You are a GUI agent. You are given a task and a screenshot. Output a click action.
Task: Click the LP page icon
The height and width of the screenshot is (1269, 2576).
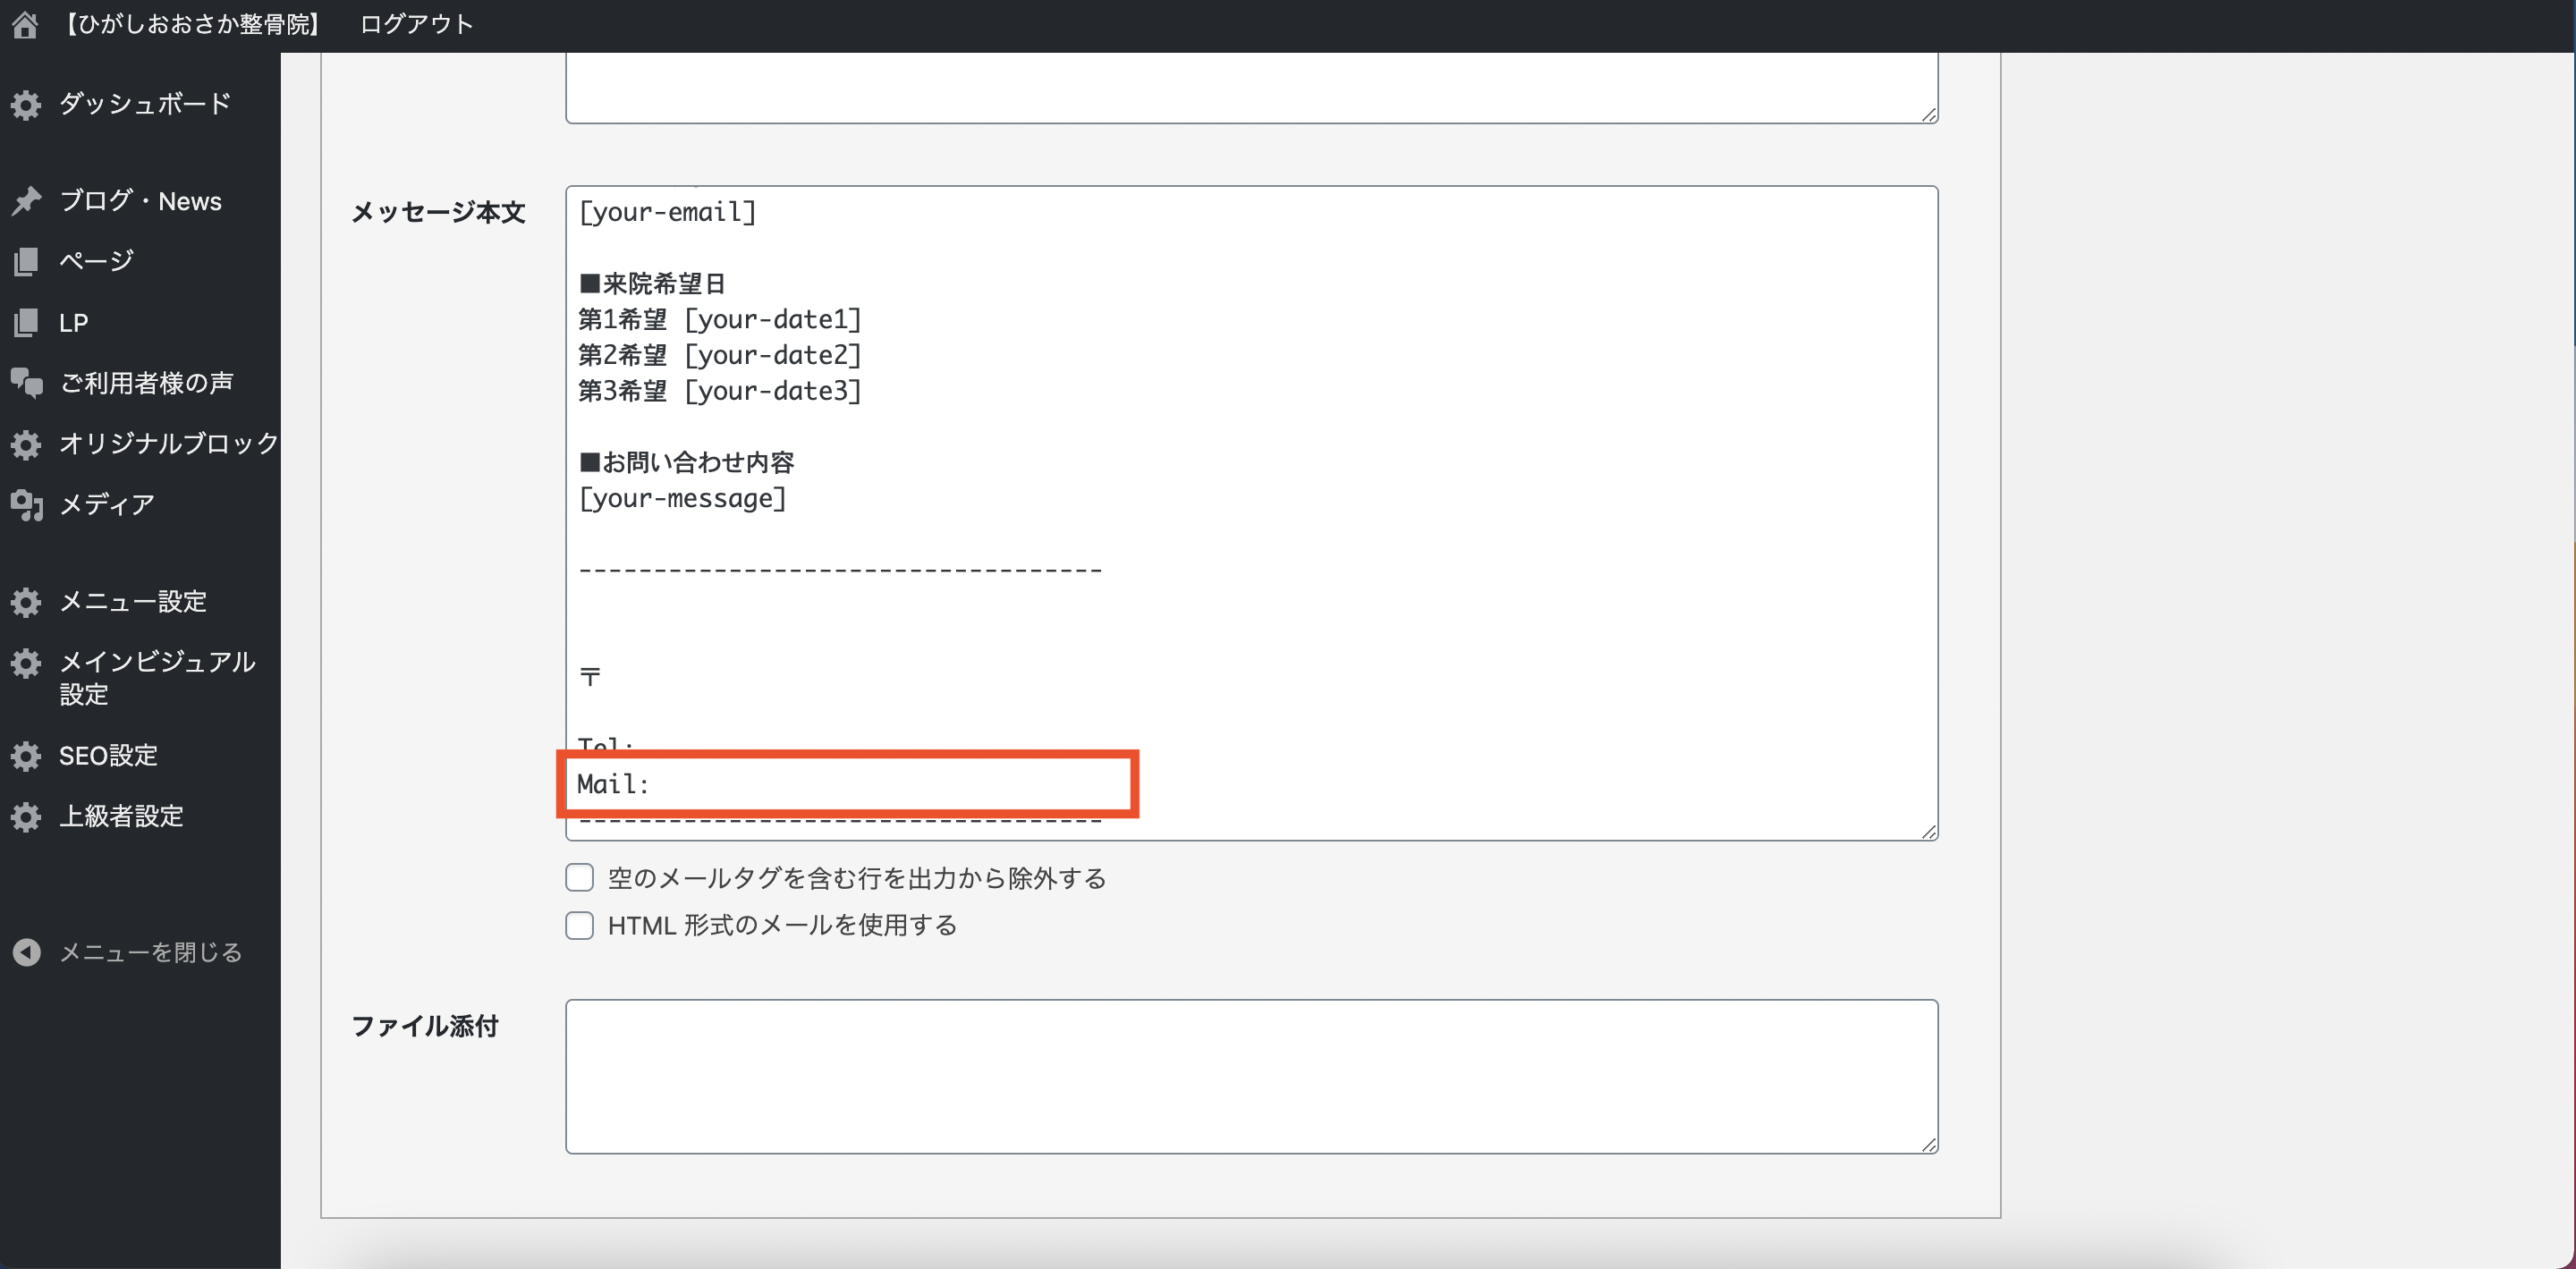(x=26, y=323)
